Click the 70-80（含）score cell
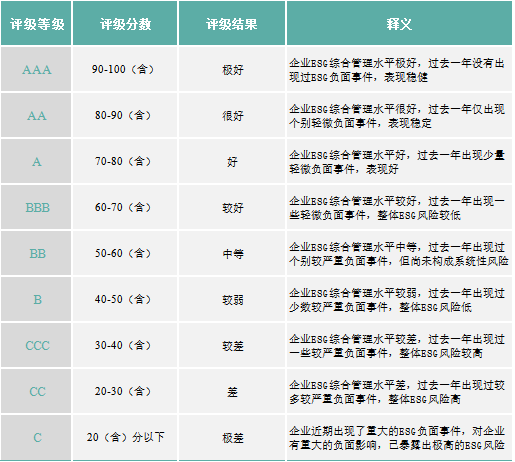The width and height of the screenshot is (515, 462). tap(125, 161)
